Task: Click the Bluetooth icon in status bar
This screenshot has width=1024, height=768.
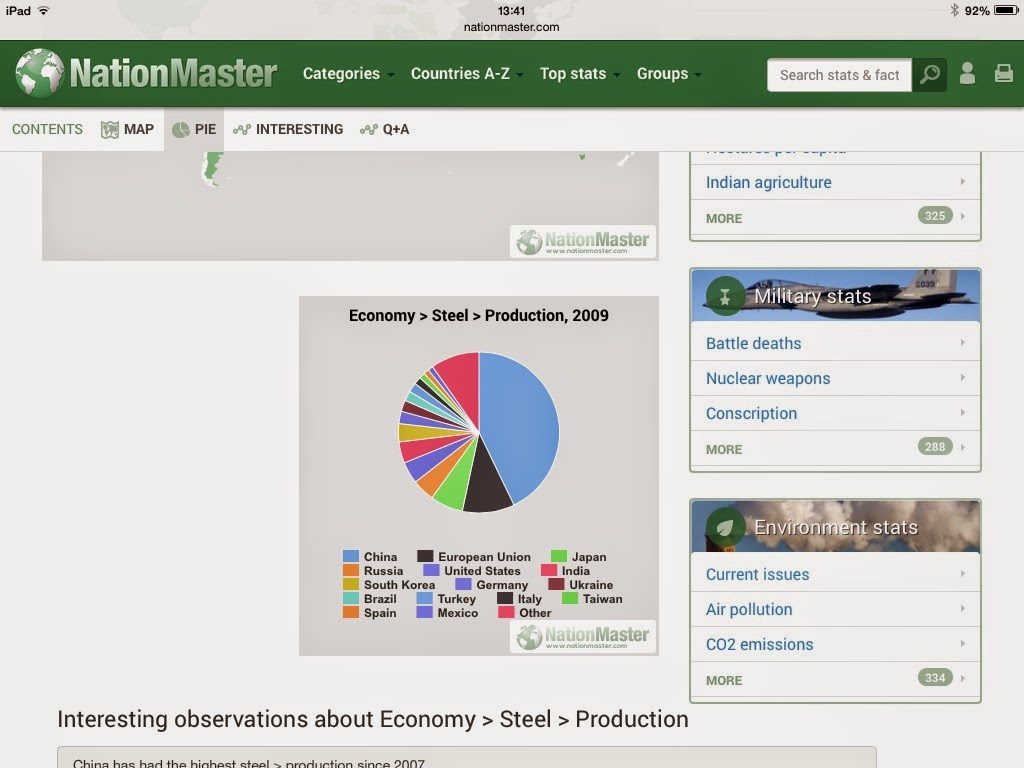Action: pyautogui.click(x=954, y=10)
